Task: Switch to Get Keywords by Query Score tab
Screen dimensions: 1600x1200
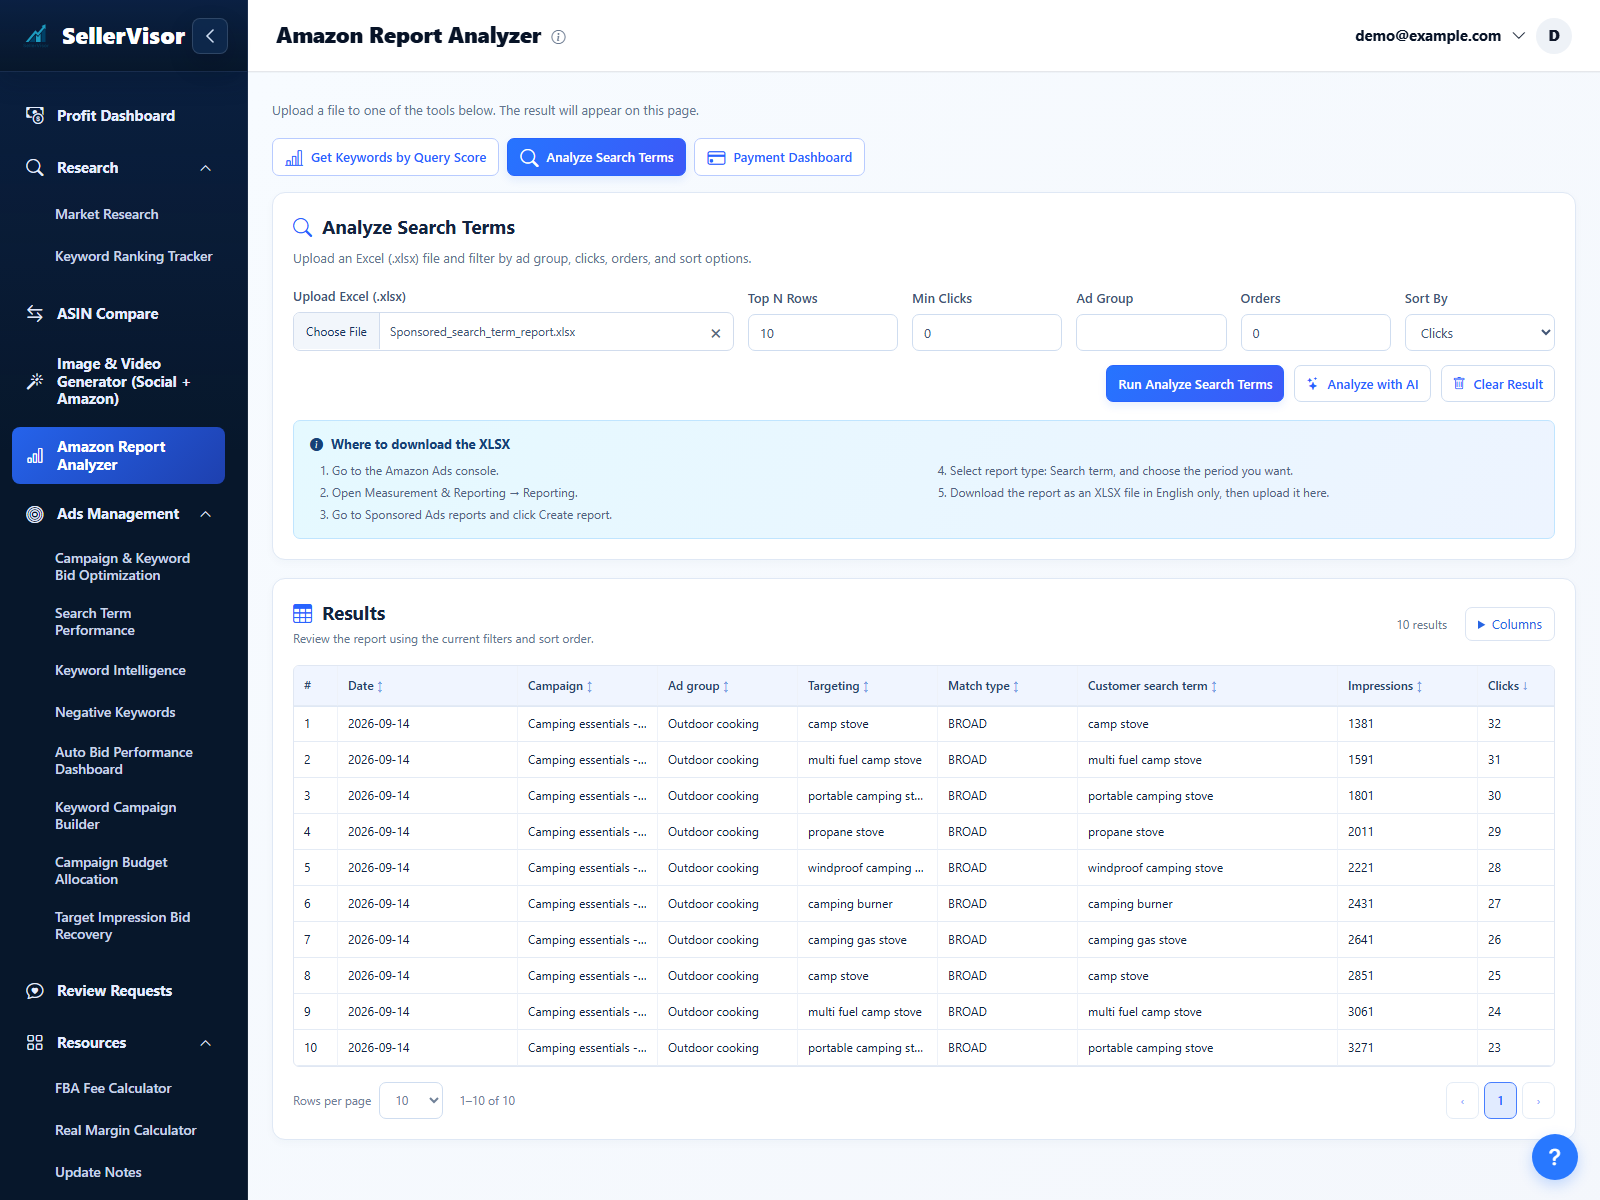Action: click(385, 157)
